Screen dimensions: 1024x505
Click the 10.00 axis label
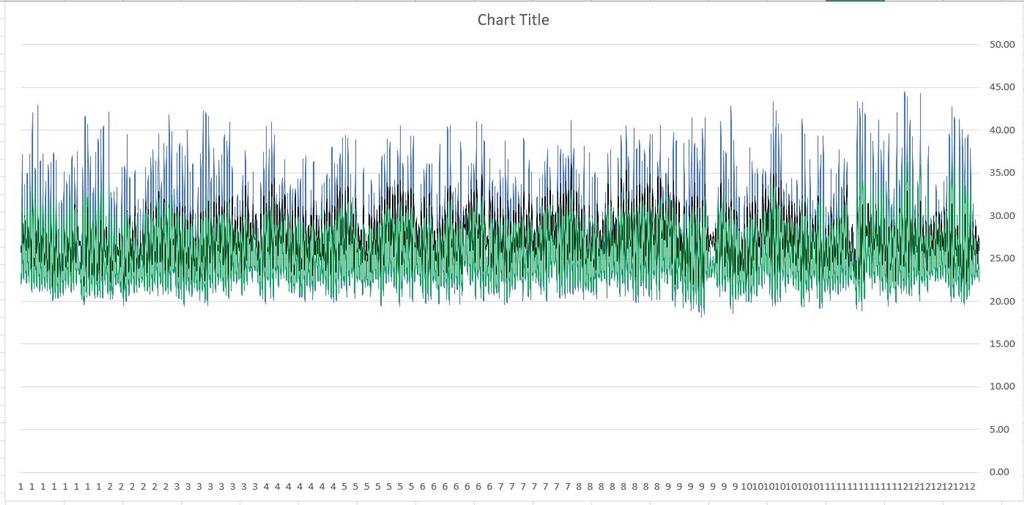[x=1002, y=387]
